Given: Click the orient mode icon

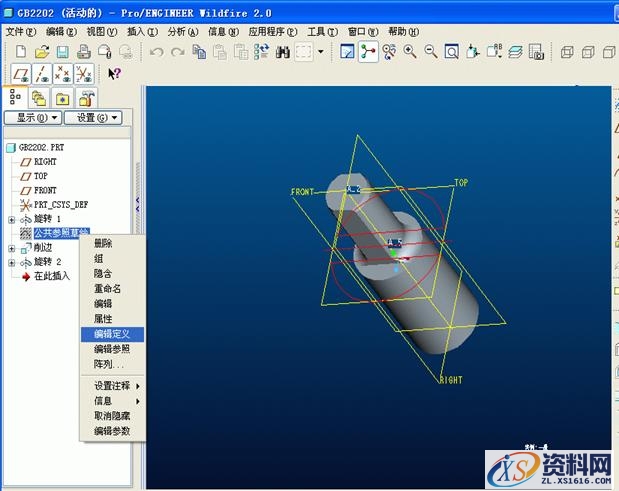Looking at the screenshot, I should tap(389, 52).
